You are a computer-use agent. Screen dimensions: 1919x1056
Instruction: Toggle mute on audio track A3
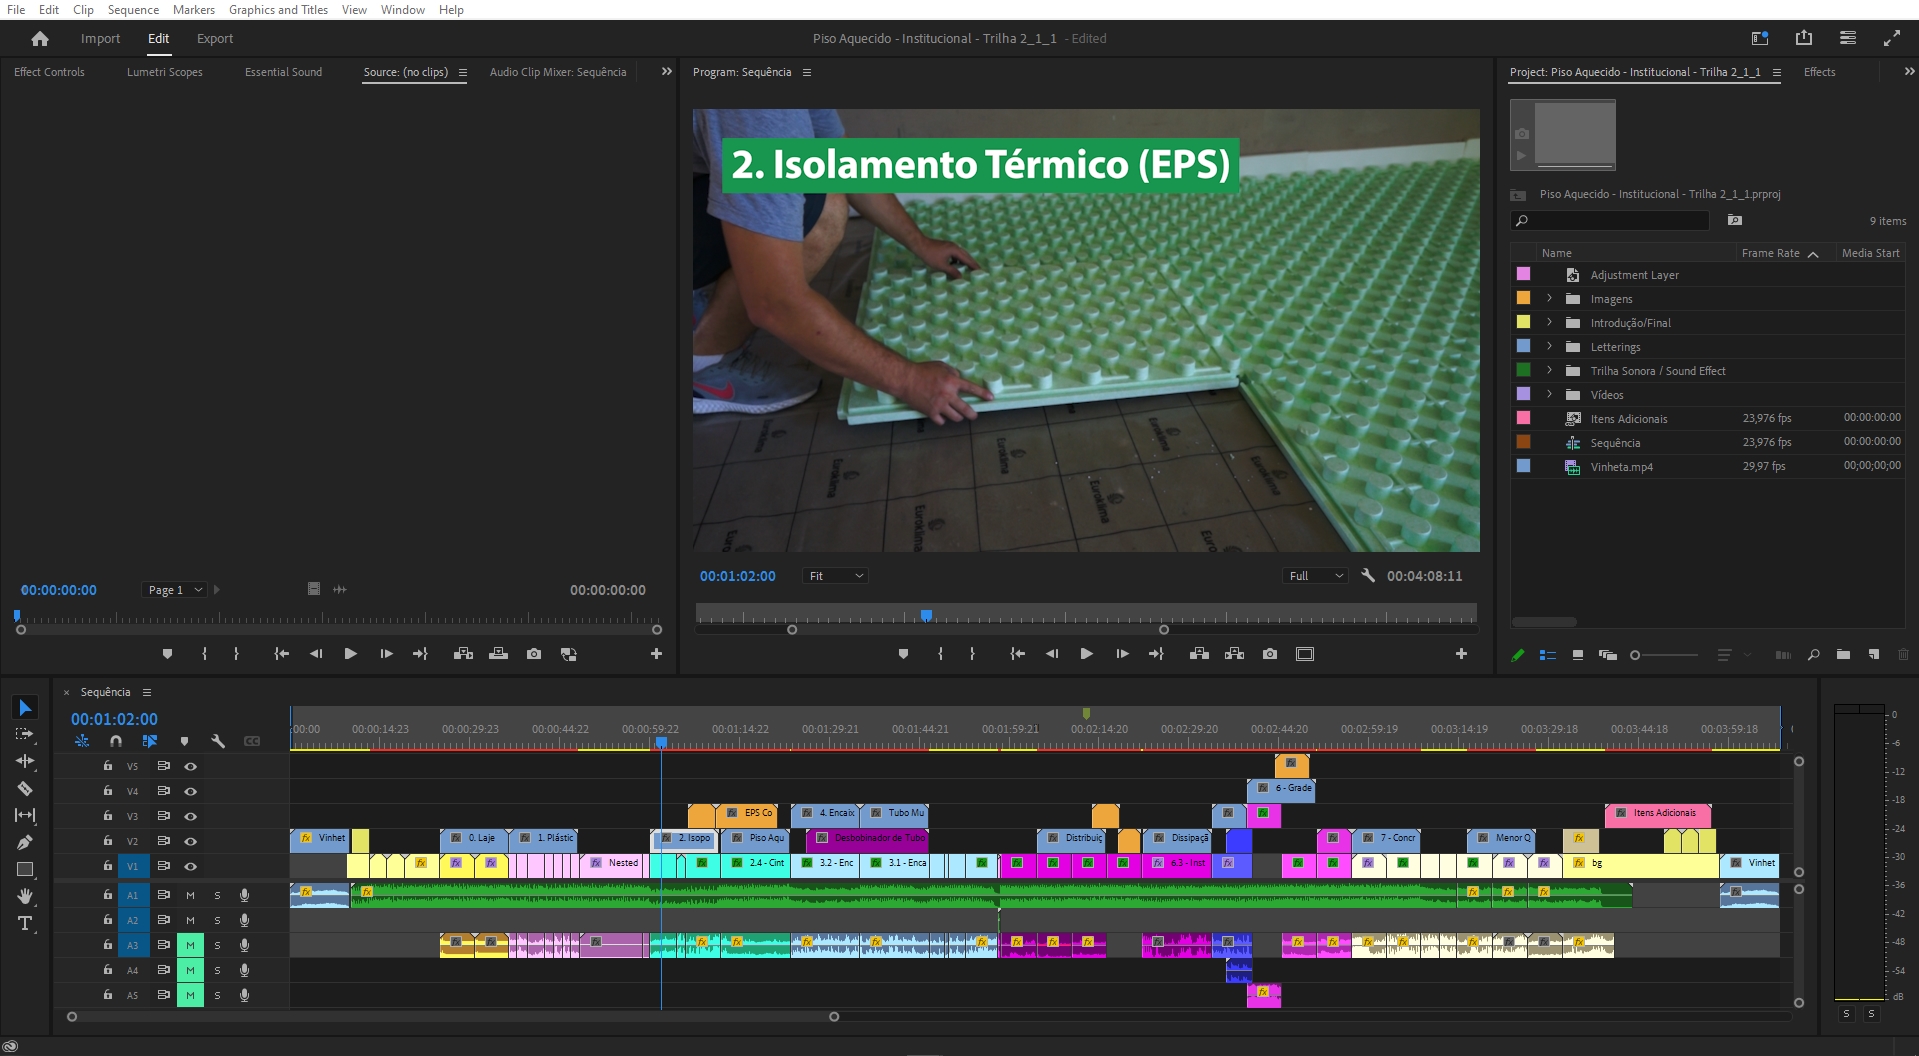coord(190,945)
